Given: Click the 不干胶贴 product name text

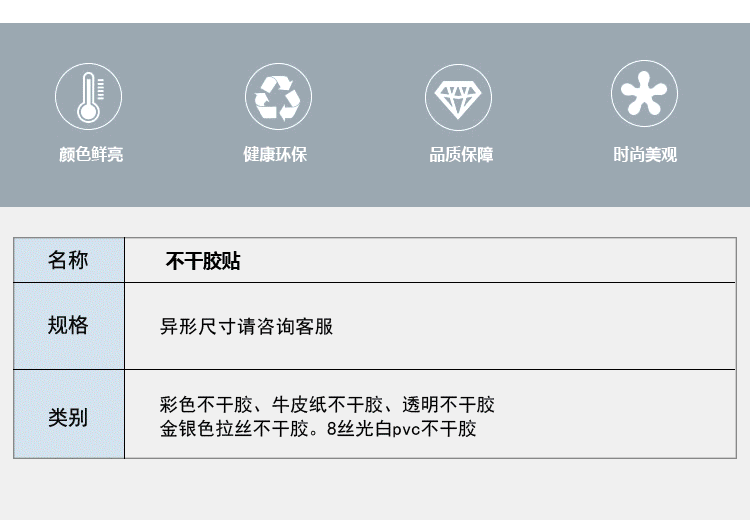Looking at the screenshot, I should click(x=203, y=261).
